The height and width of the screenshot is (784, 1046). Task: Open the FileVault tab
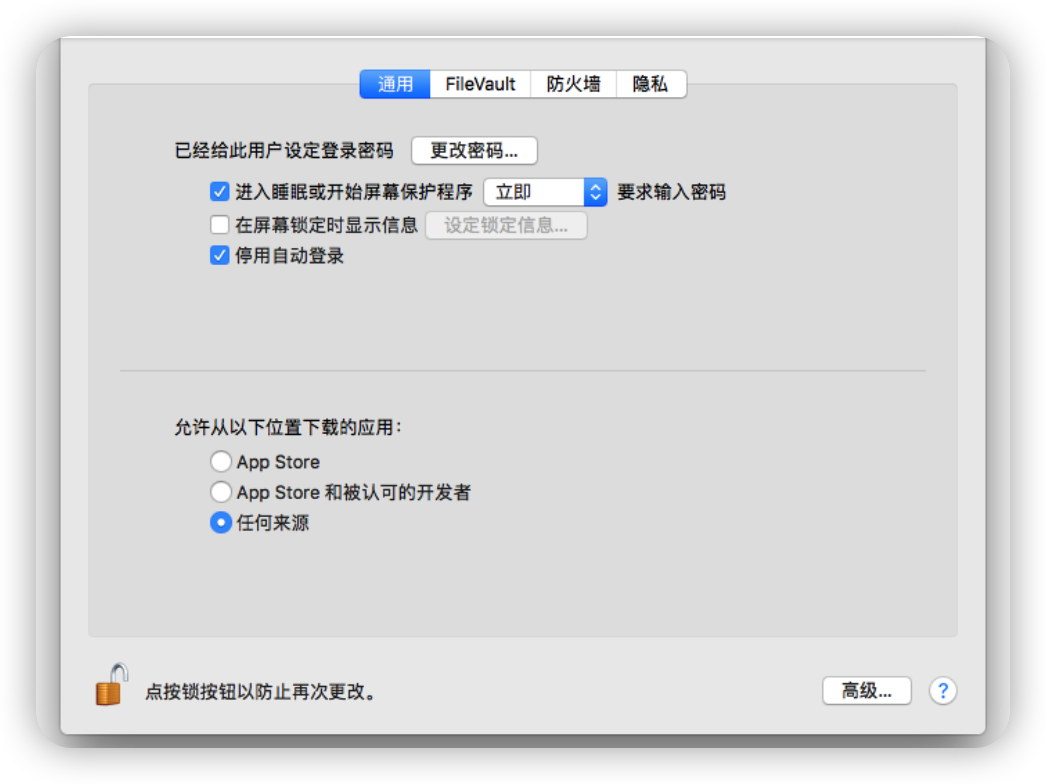click(x=480, y=84)
